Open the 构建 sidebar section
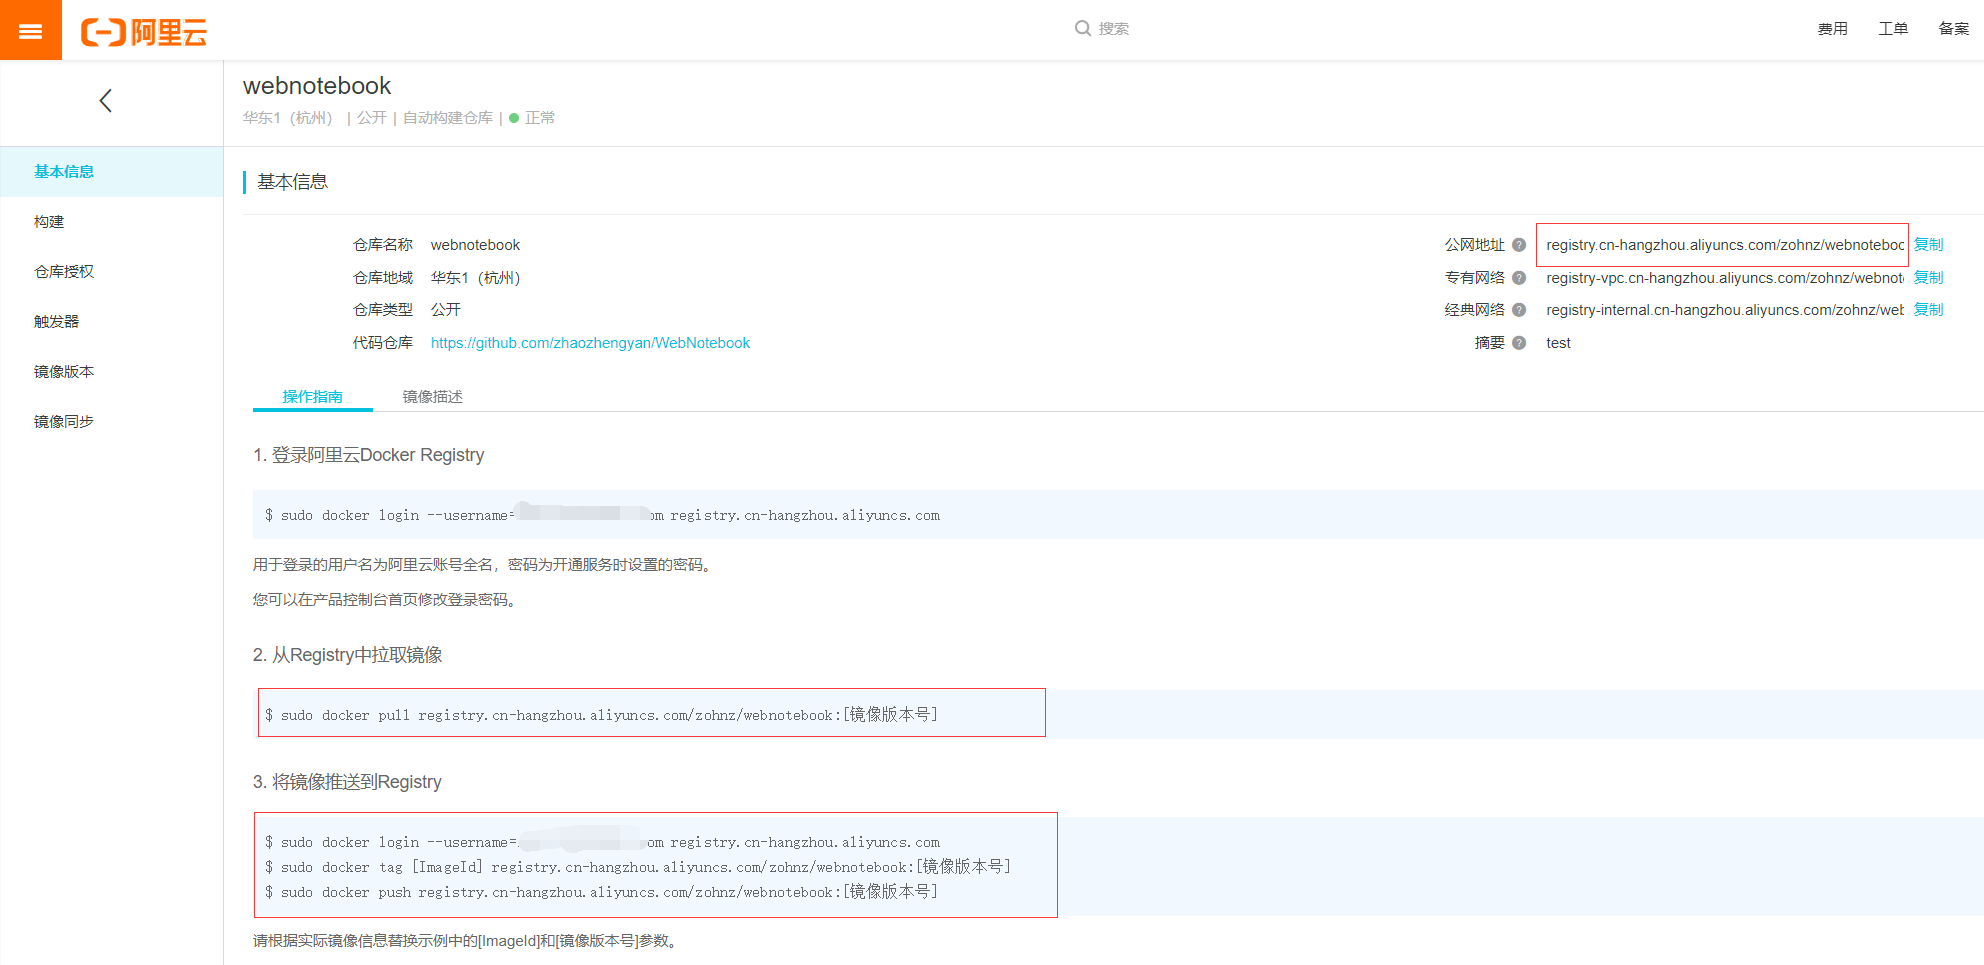 coord(111,222)
